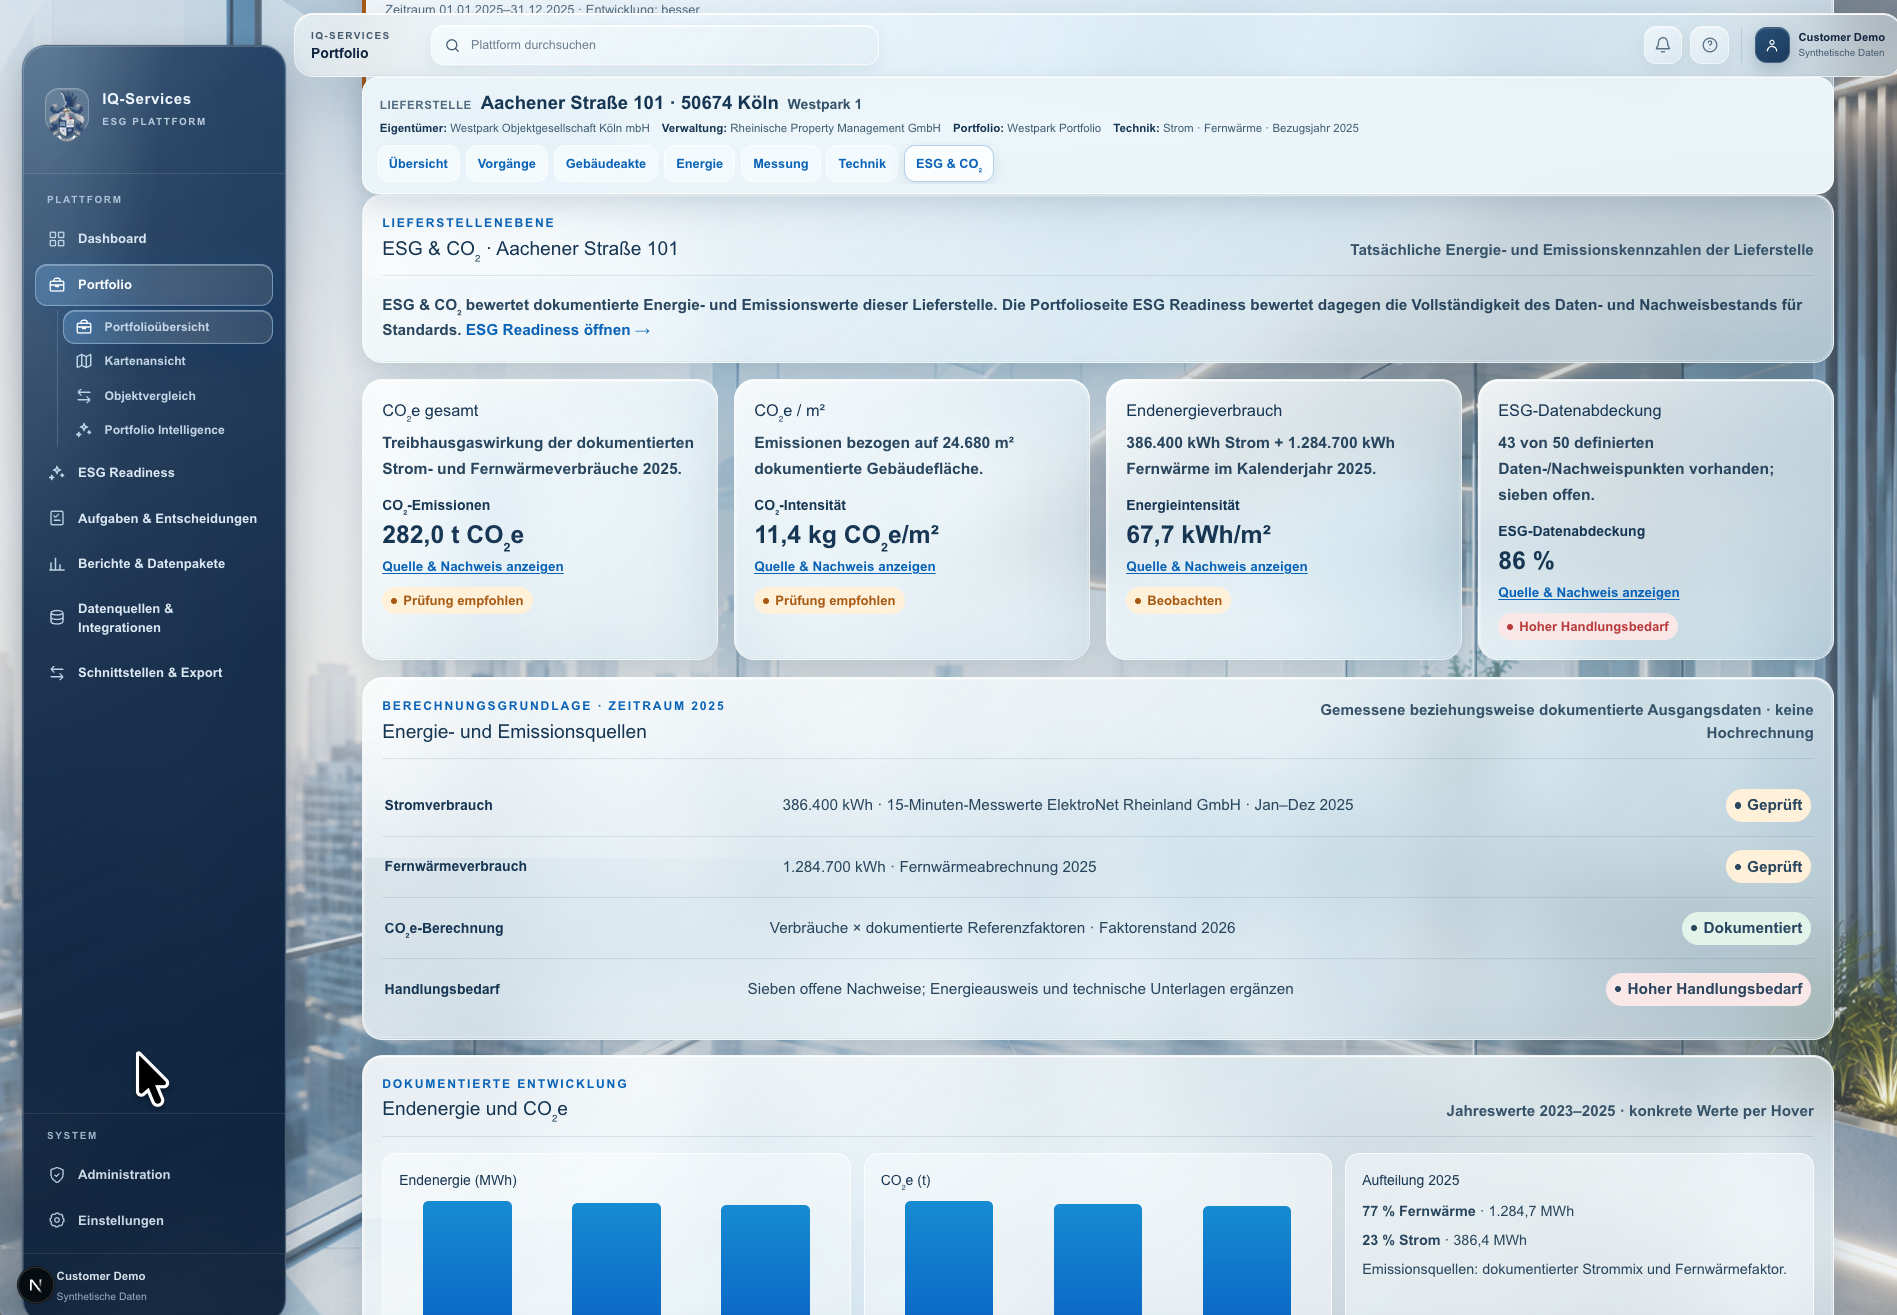Open ESG Readiness in the sidebar

tap(154, 473)
